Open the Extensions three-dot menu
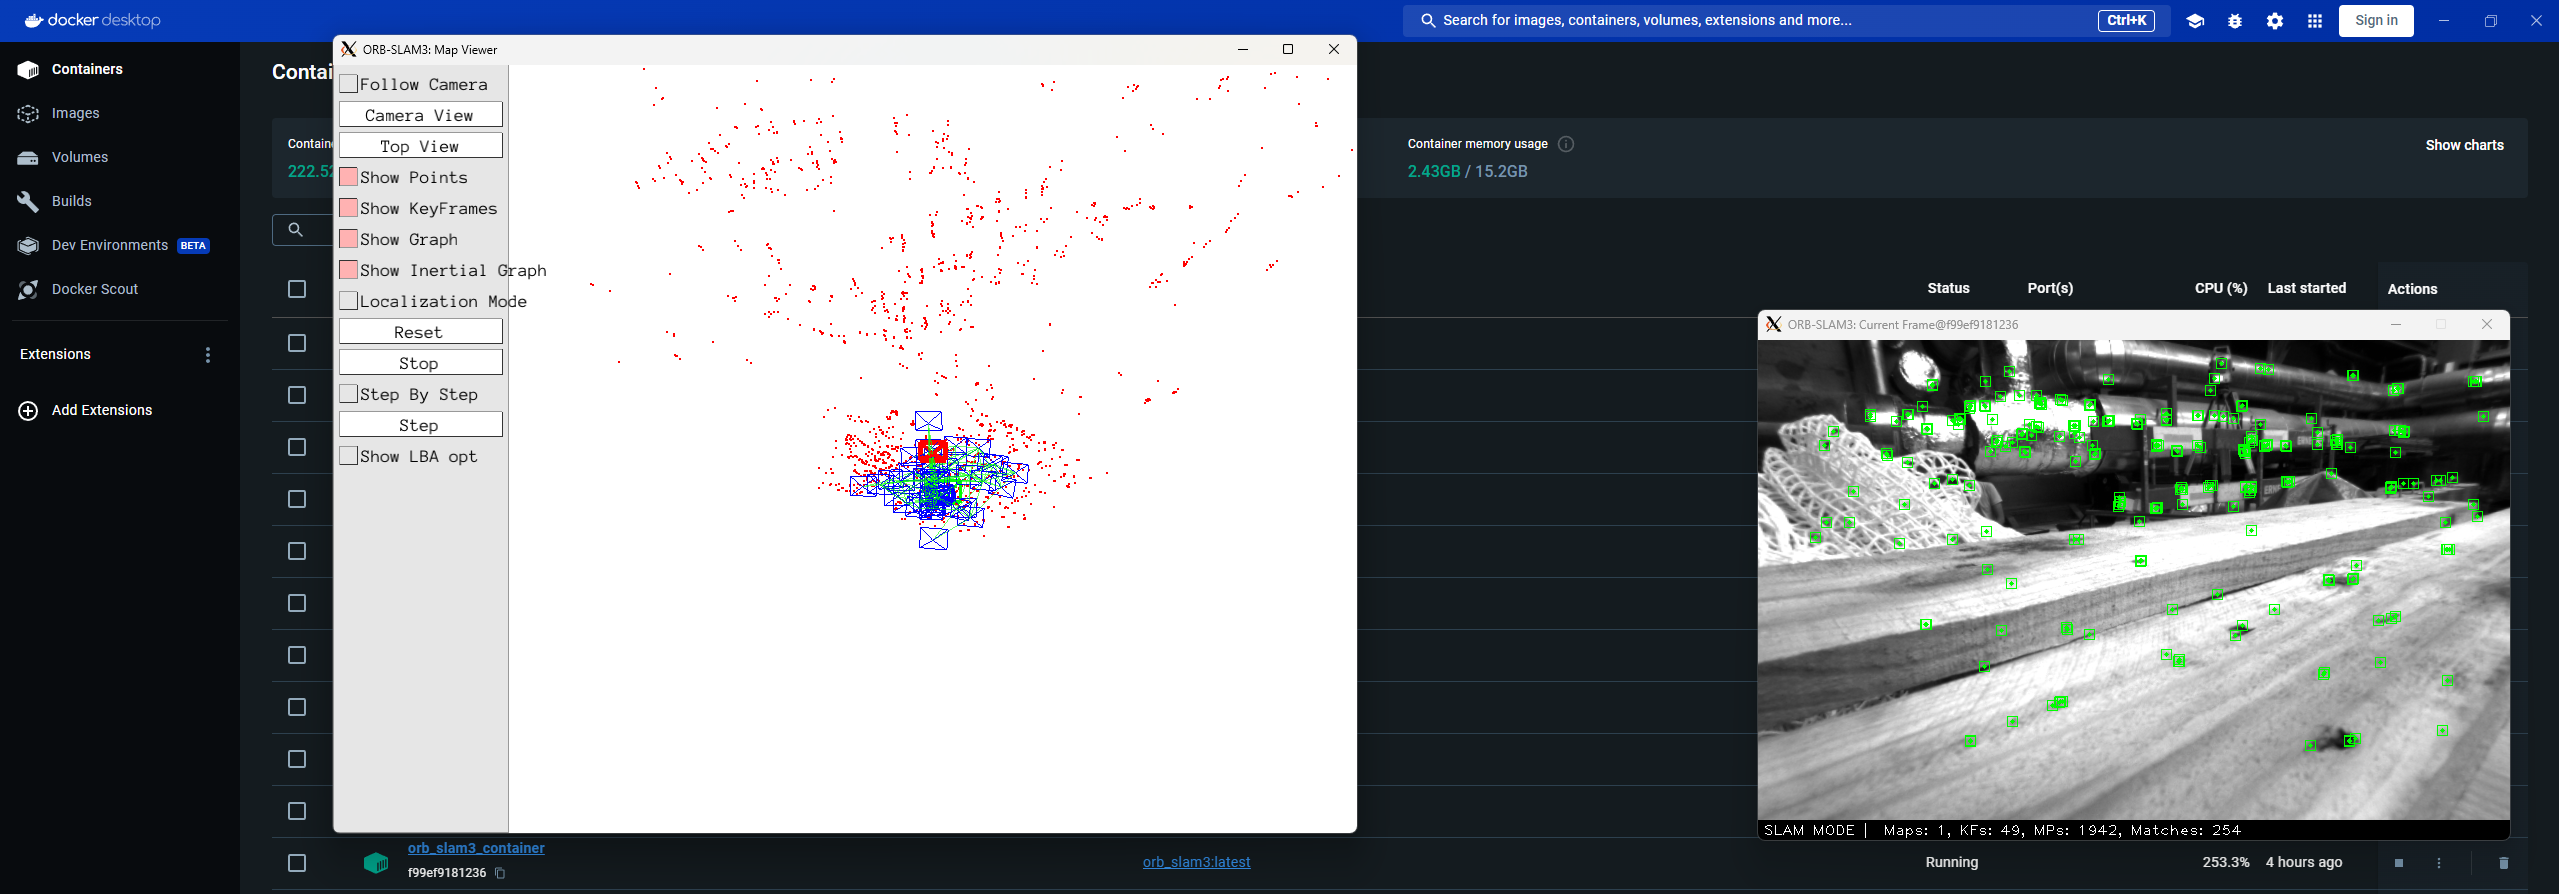 click(x=208, y=355)
